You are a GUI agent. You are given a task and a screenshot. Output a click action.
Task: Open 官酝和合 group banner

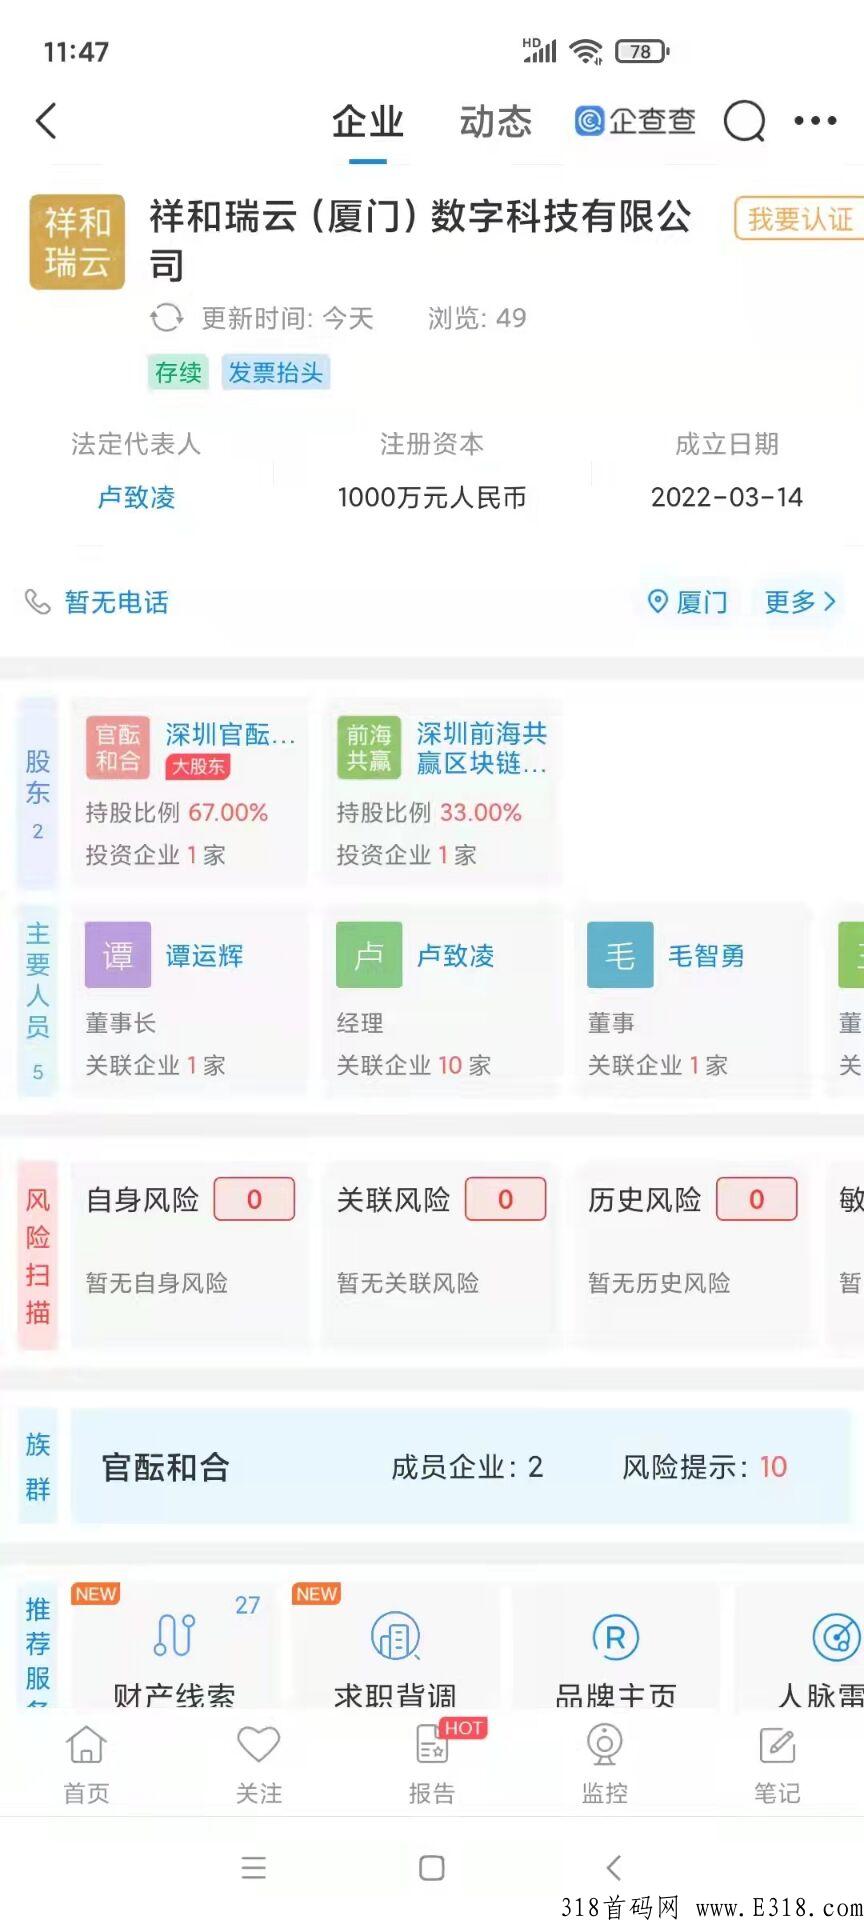[x=460, y=1467]
